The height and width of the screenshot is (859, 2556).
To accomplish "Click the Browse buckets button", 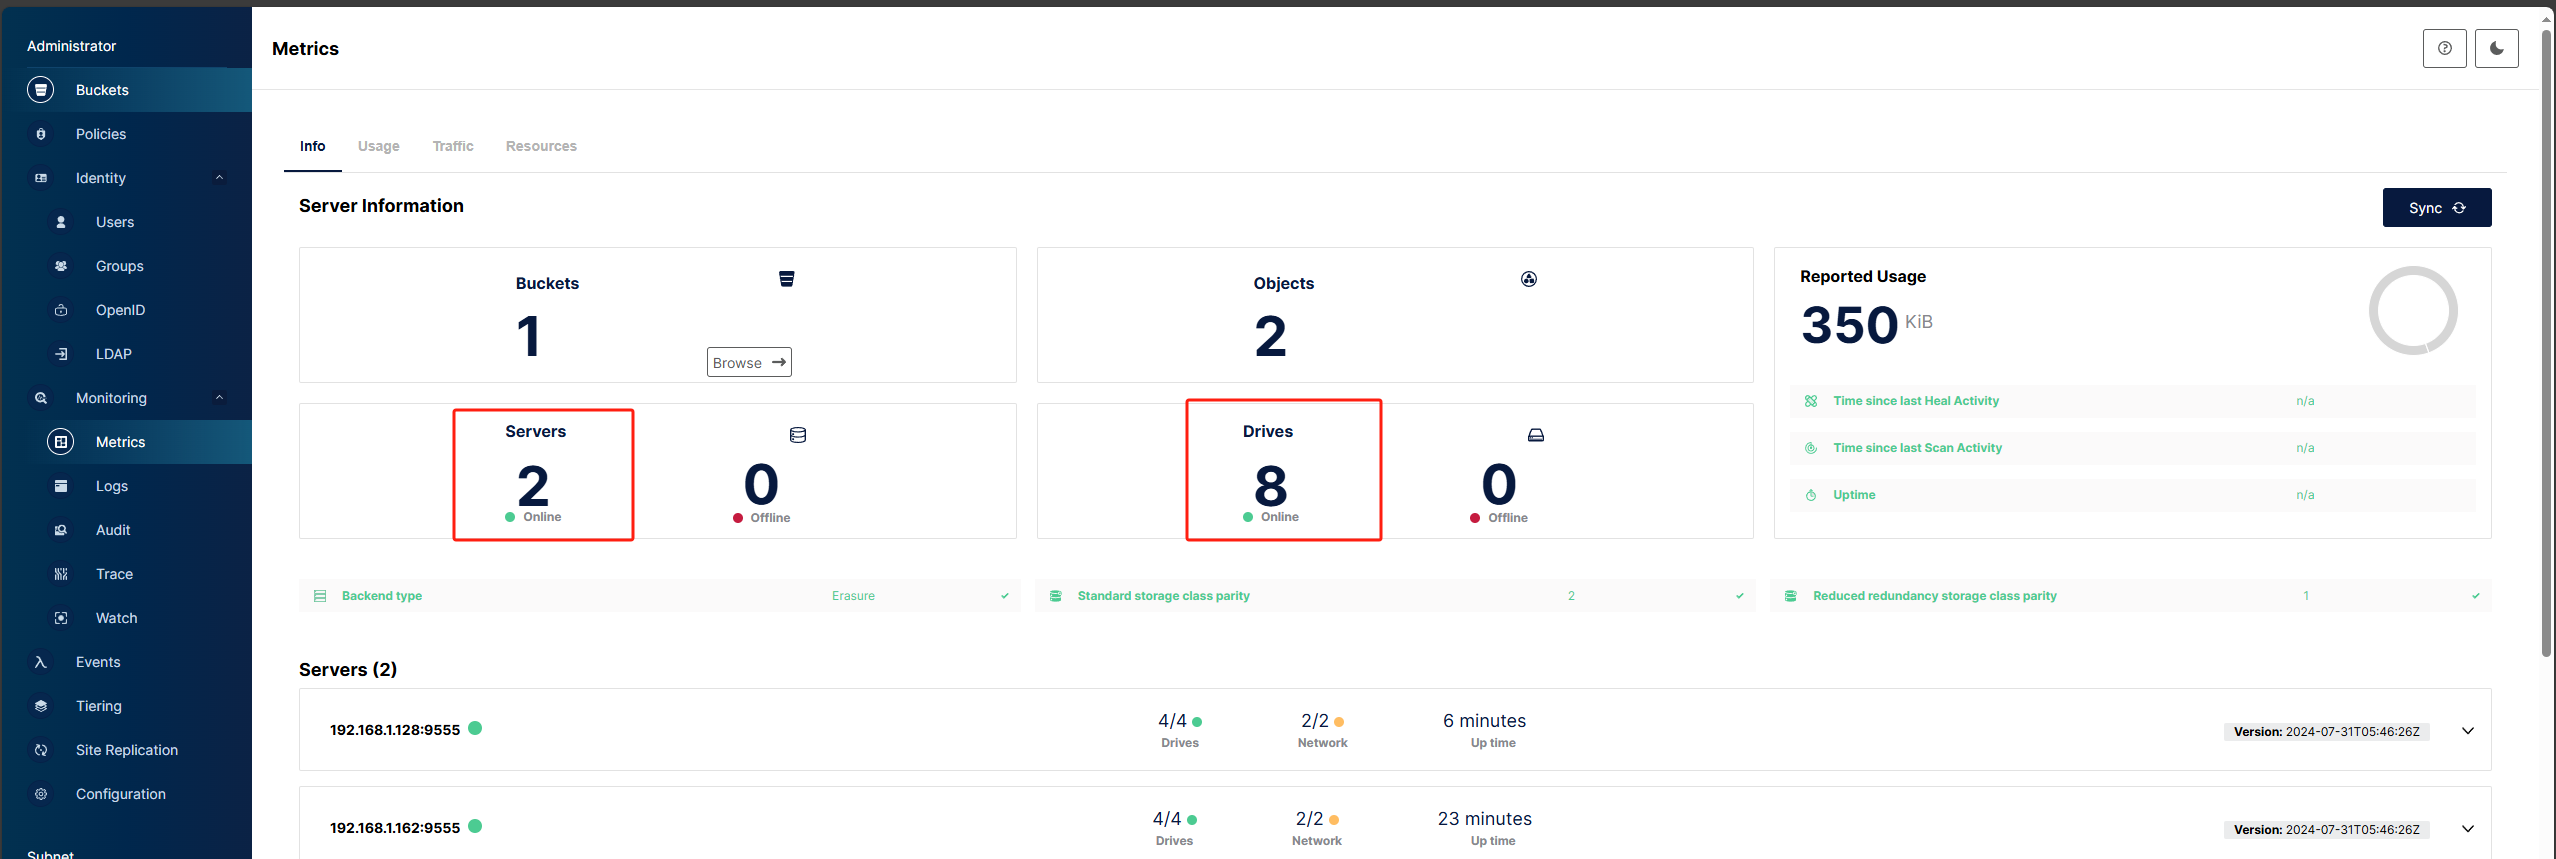I will point(749,362).
